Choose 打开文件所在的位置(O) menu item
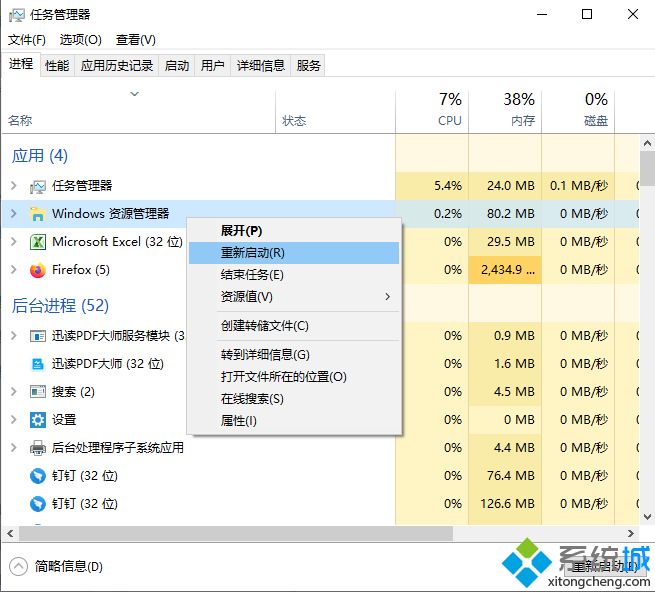Screen dimensions: 655x592 294,377
